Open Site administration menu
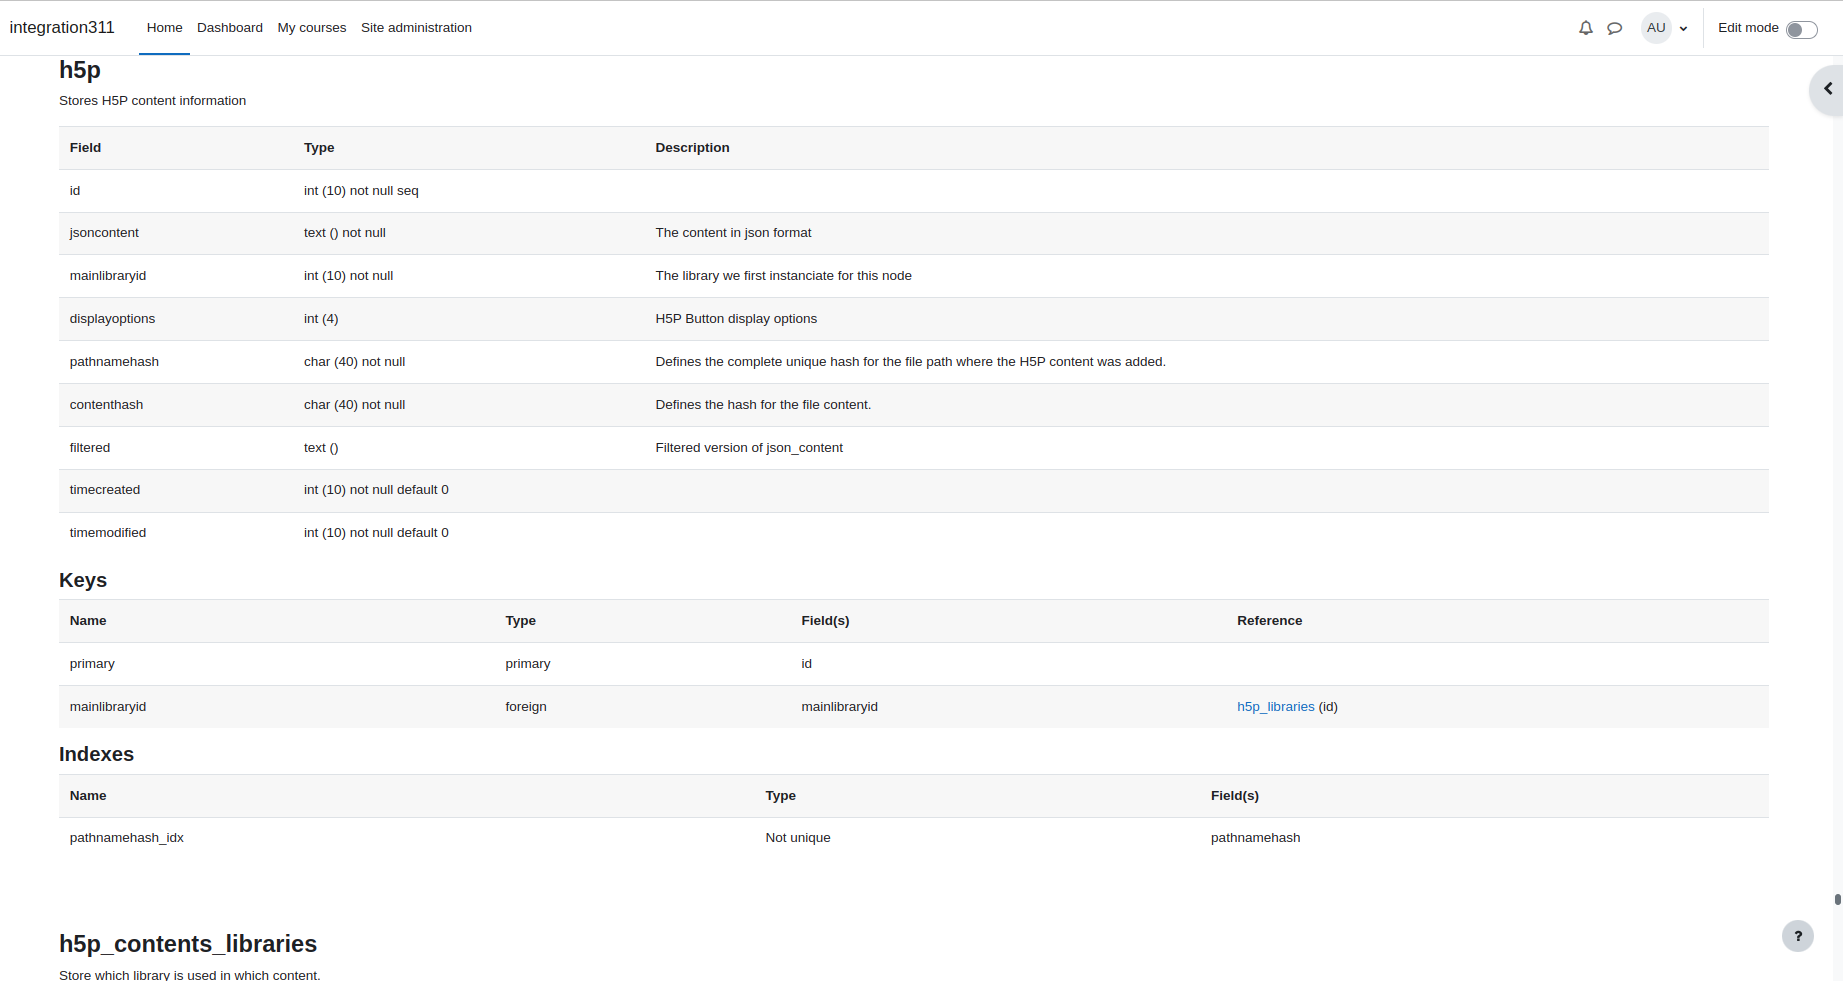1843x981 pixels. tap(416, 28)
